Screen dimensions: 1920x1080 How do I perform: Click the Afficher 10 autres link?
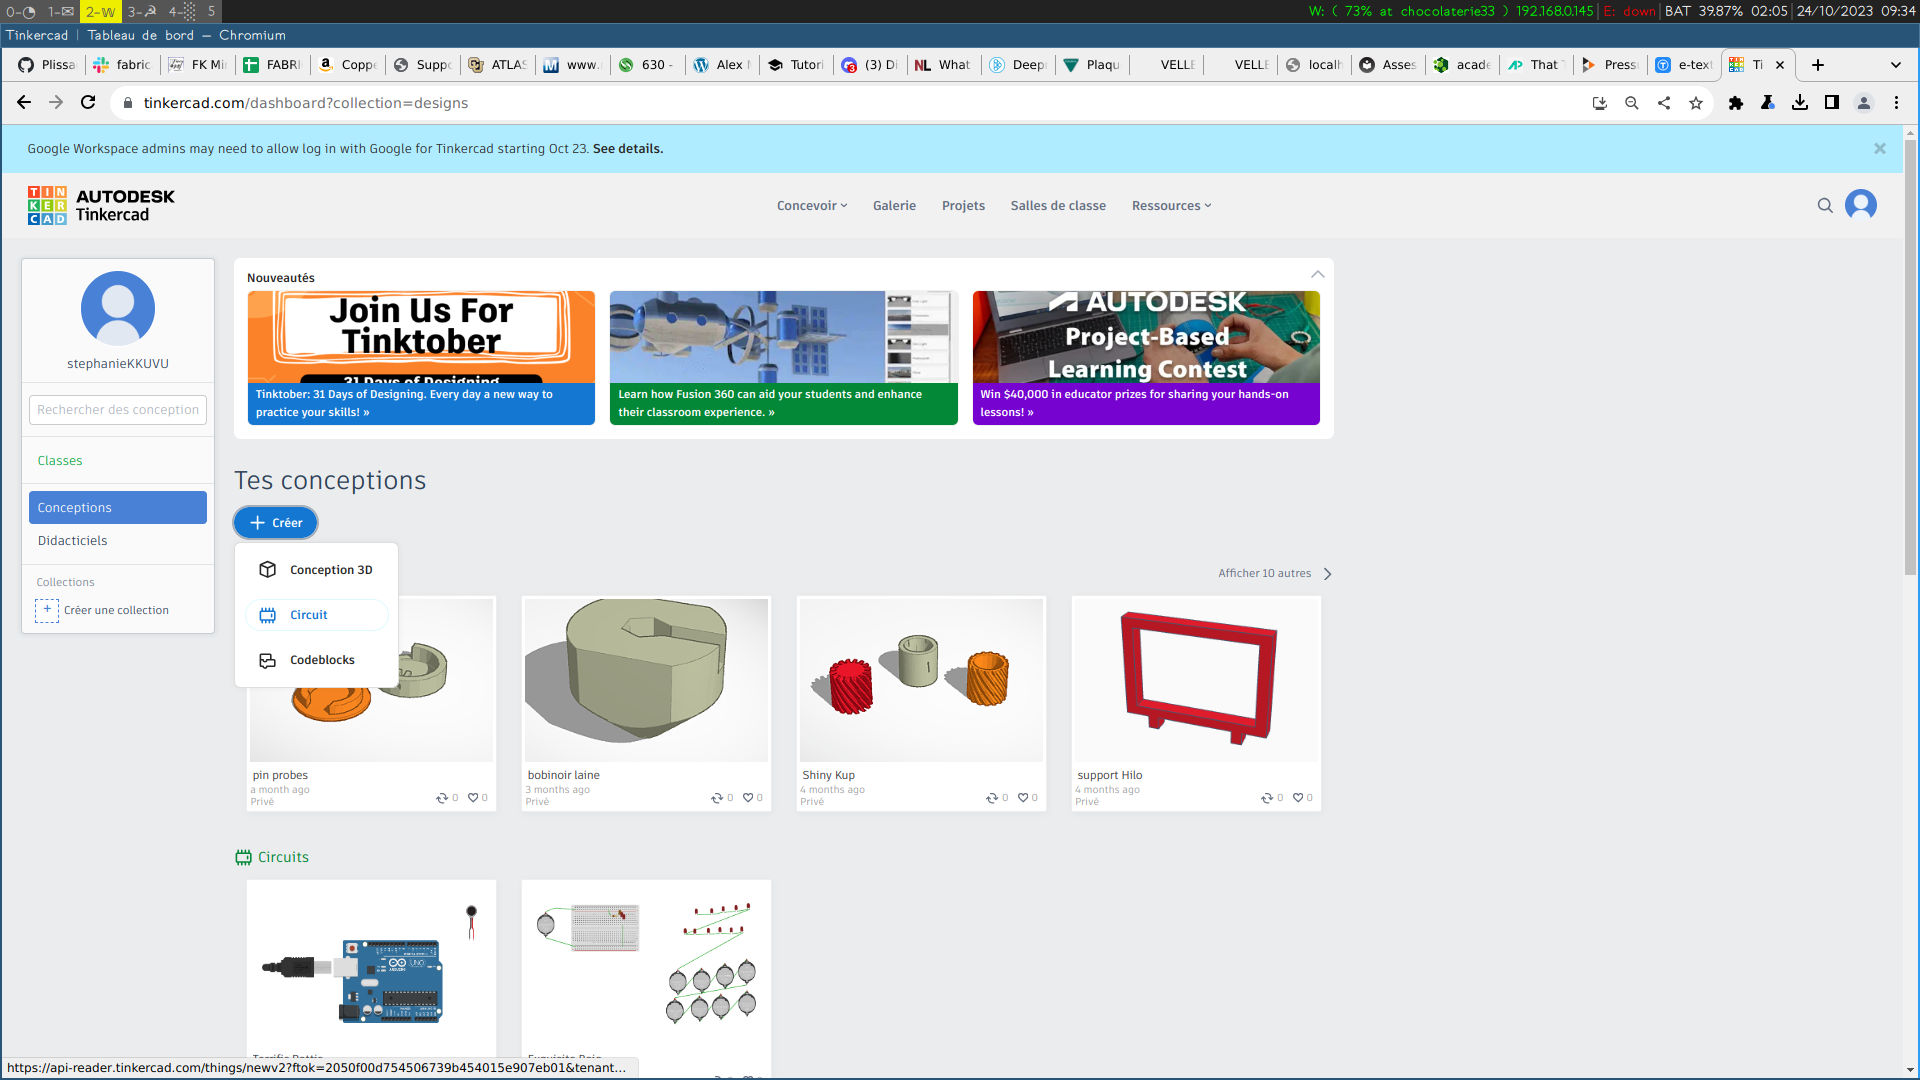(x=1264, y=574)
